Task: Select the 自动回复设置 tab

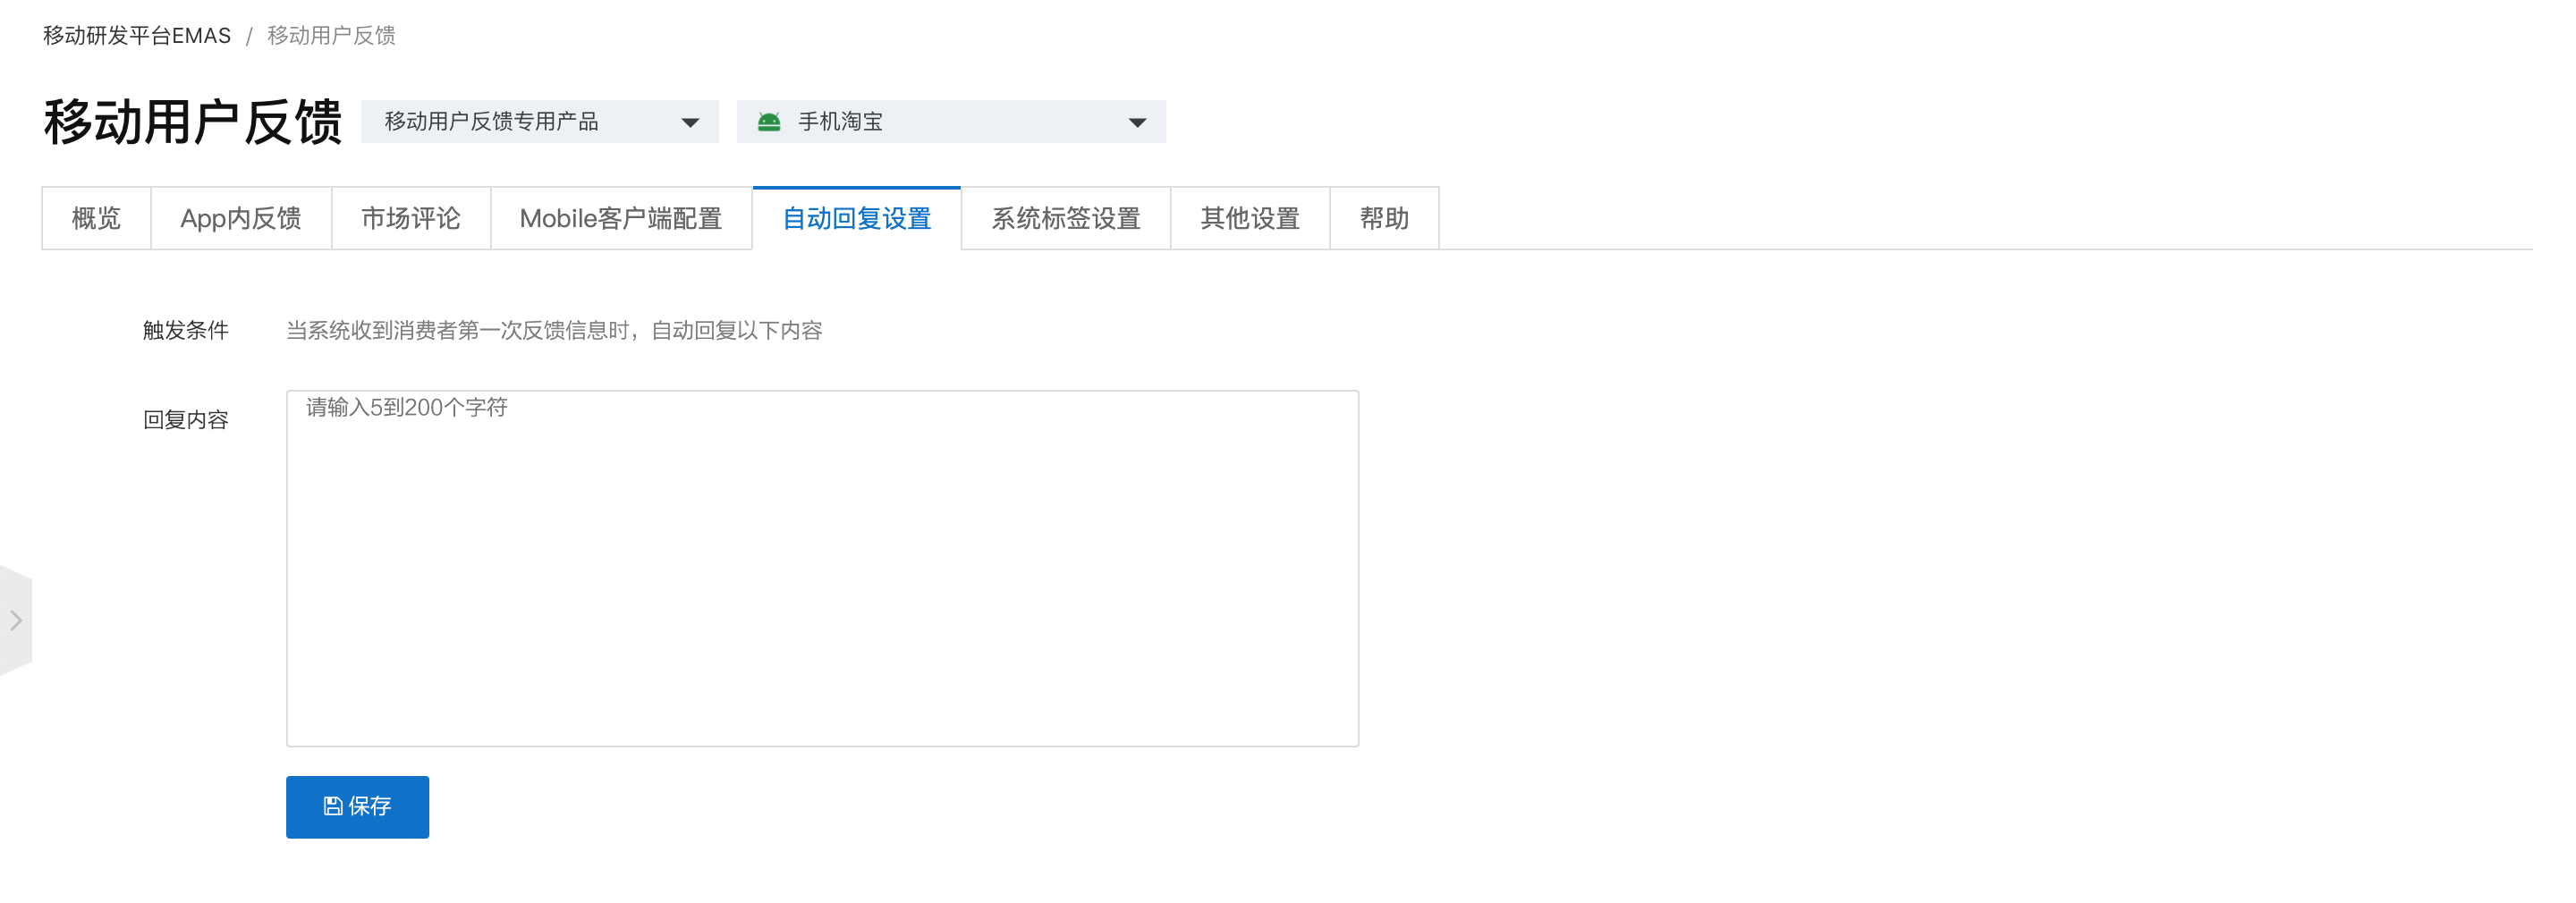Action: pyautogui.click(x=857, y=218)
